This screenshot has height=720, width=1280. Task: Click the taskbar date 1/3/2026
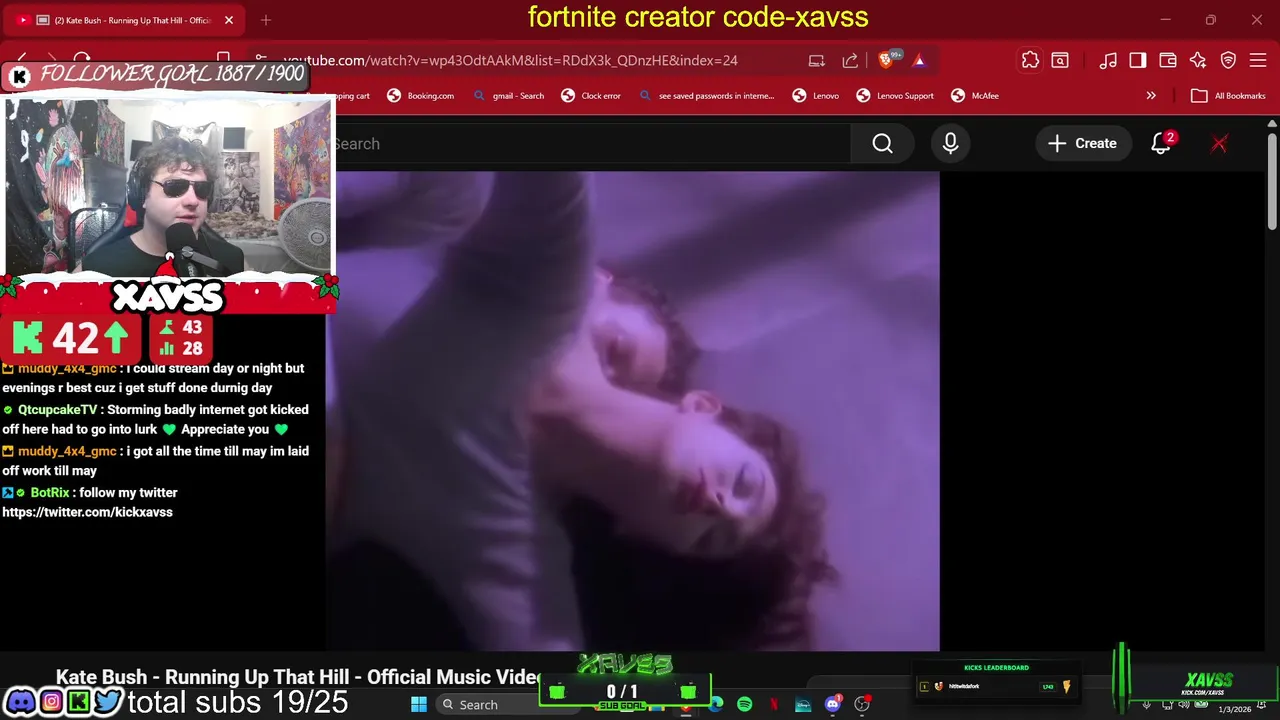coord(1234,709)
